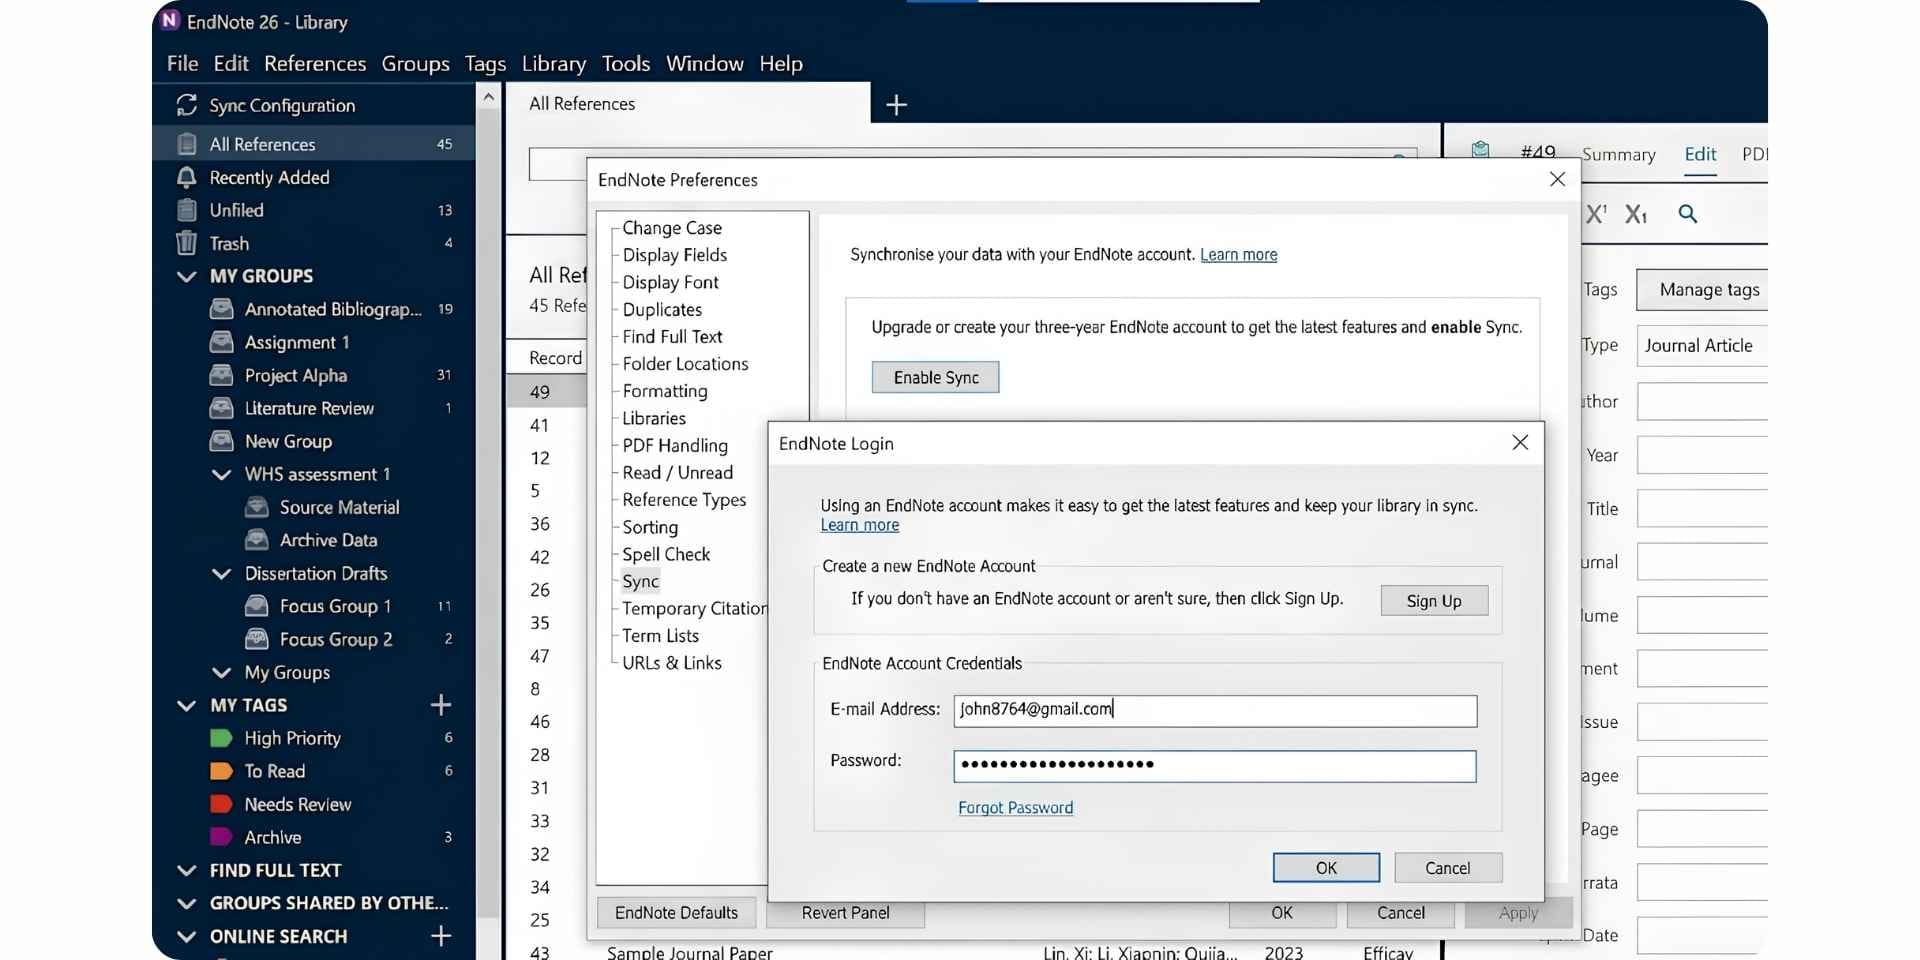Add a new tag with plus icon
Image resolution: width=1920 pixels, height=960 pixels.
click(x=441, y=705)
